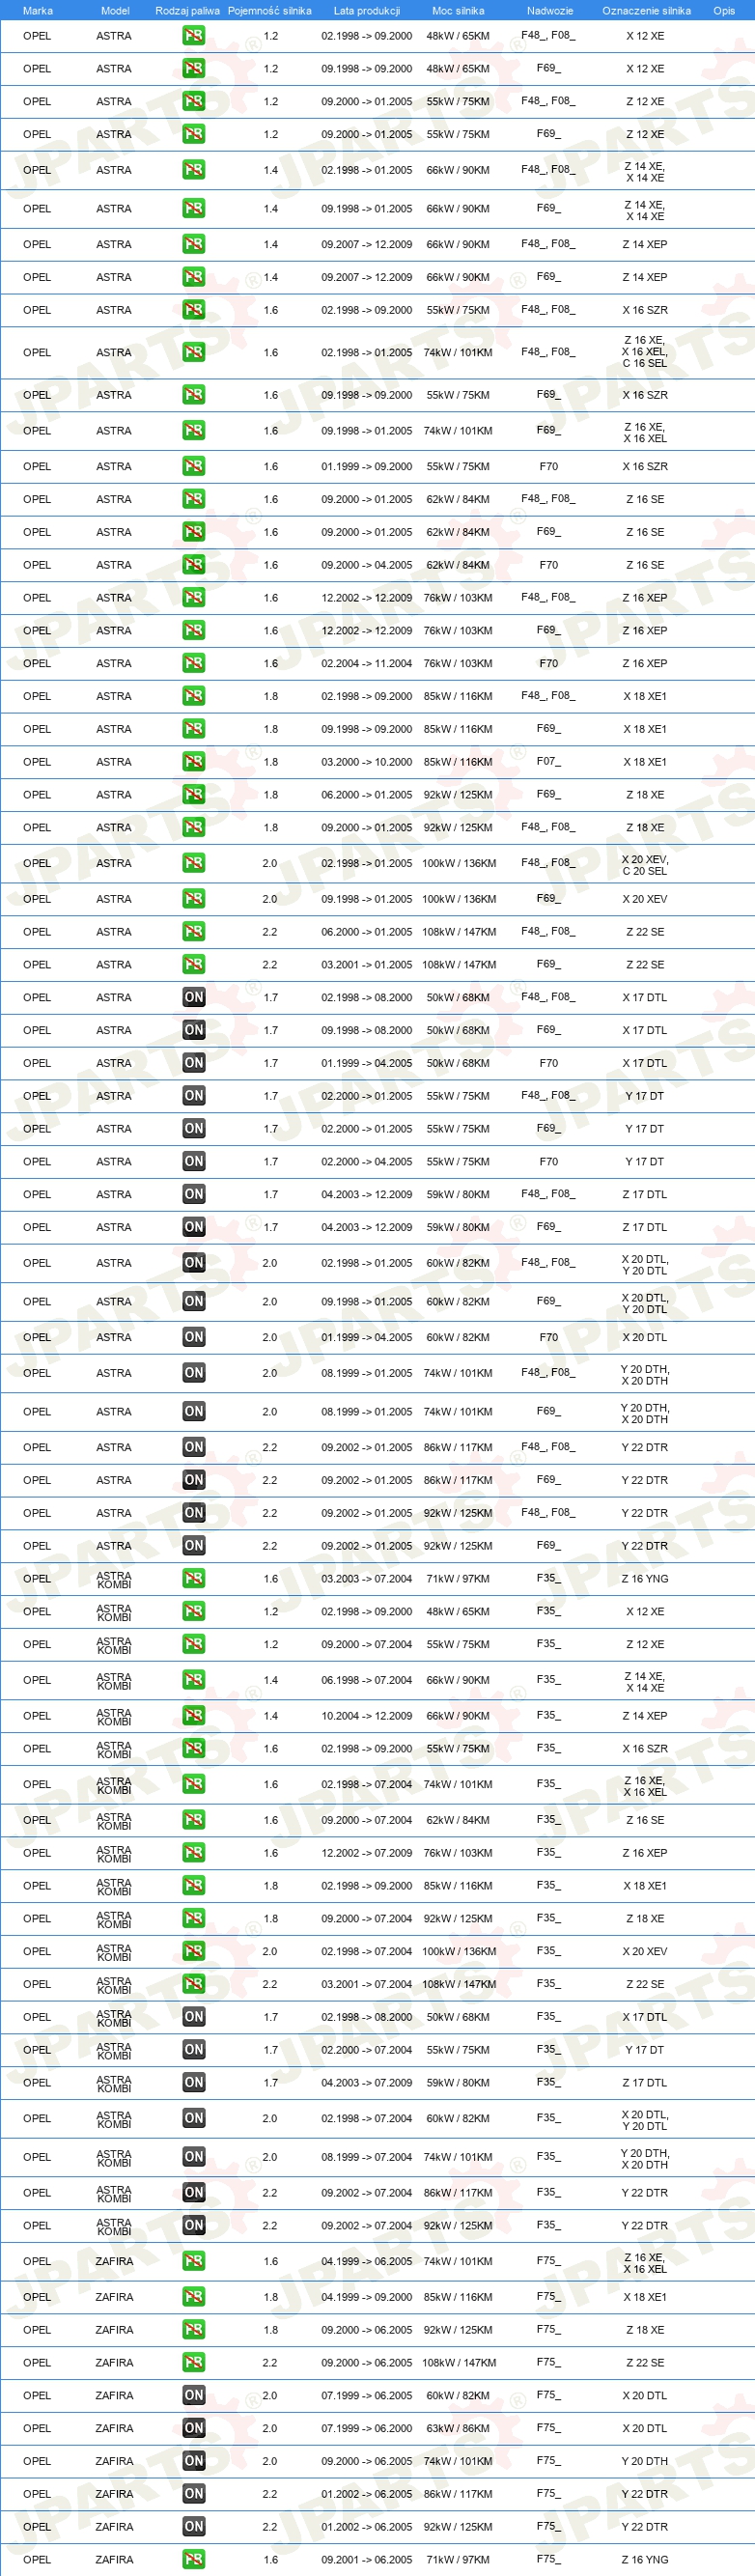Select 'Z 14 XEP' in the Astra Kombi row
755x2576 pixels.
pyautogui.click(x=645, y=1716)
